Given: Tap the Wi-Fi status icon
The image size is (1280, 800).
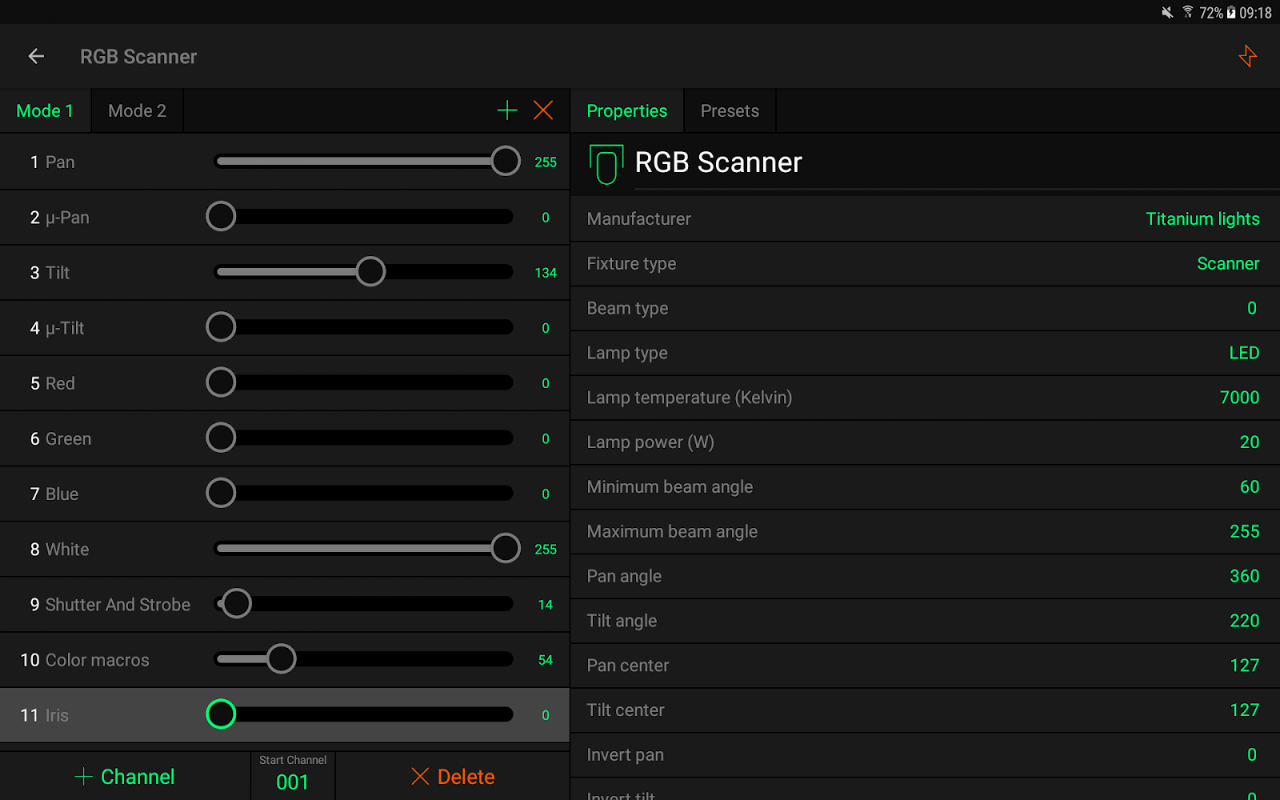Looking at the screenshot, I should tap(1188, 13).
